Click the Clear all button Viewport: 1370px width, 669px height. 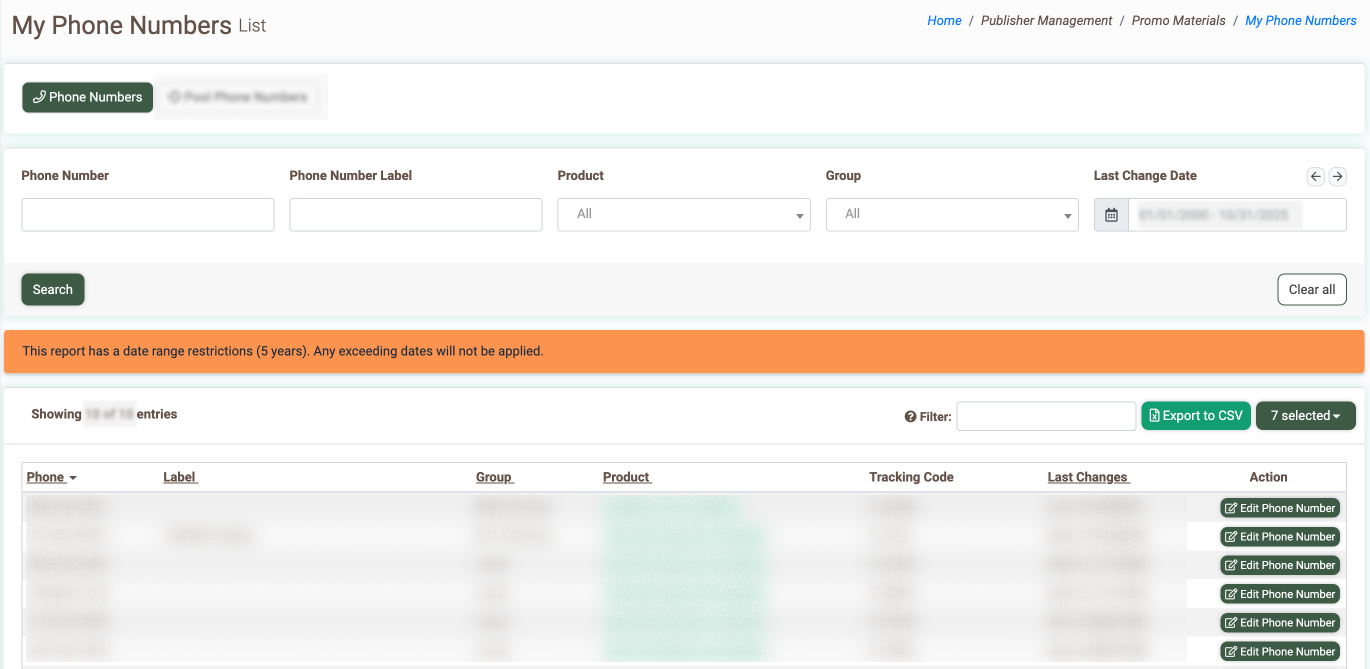pyautogui.click(x=1311, y=289)
